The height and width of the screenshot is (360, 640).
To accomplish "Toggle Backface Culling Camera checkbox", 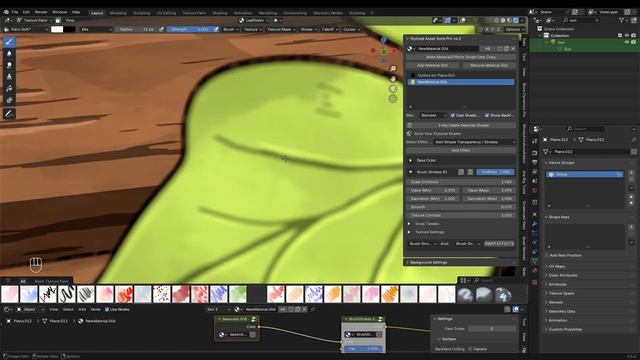I will pyautogui.click(x=470, y=349).
